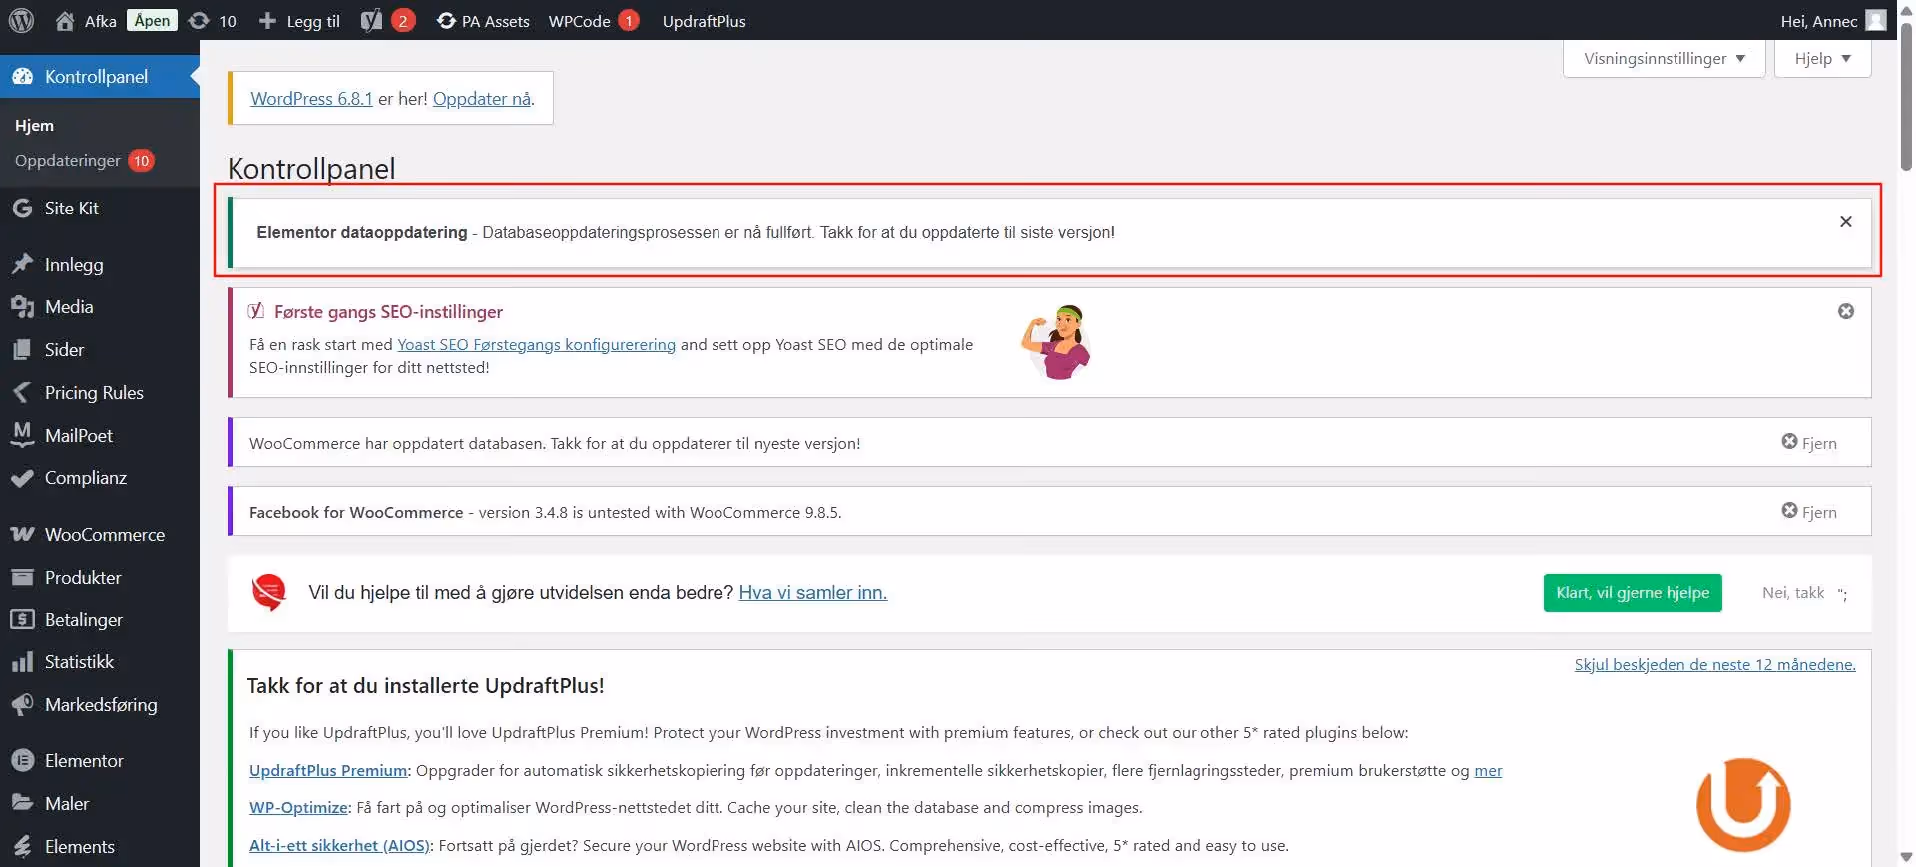
Task: Click the Nei, takk button
Action: coord(1793,592)
